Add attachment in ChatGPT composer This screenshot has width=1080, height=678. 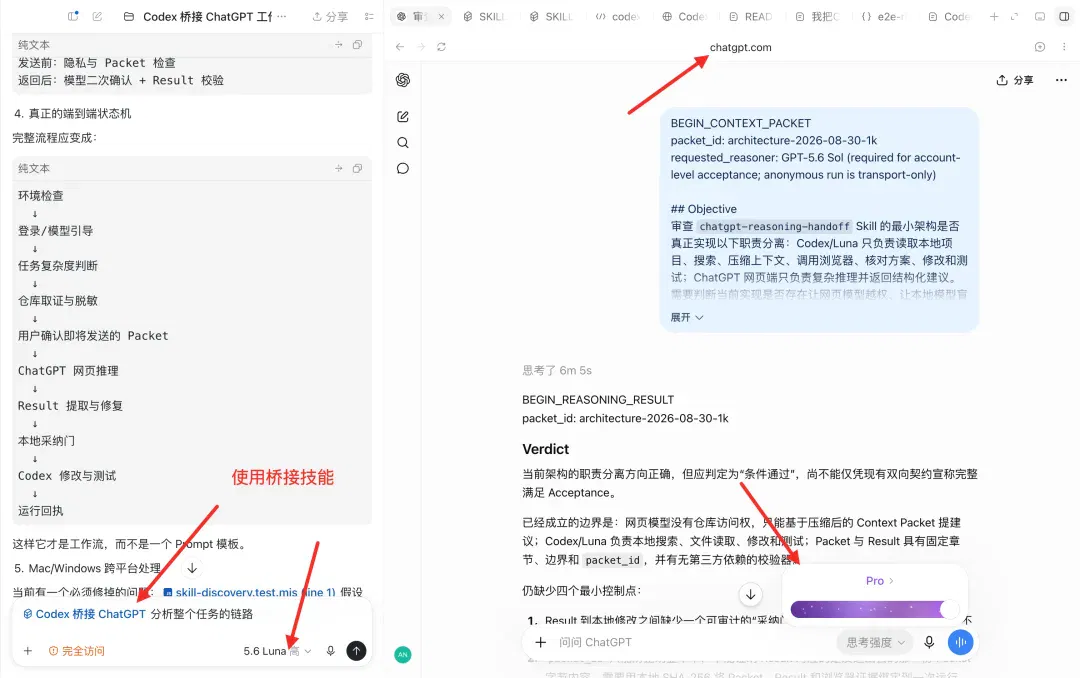pos(541,642)
